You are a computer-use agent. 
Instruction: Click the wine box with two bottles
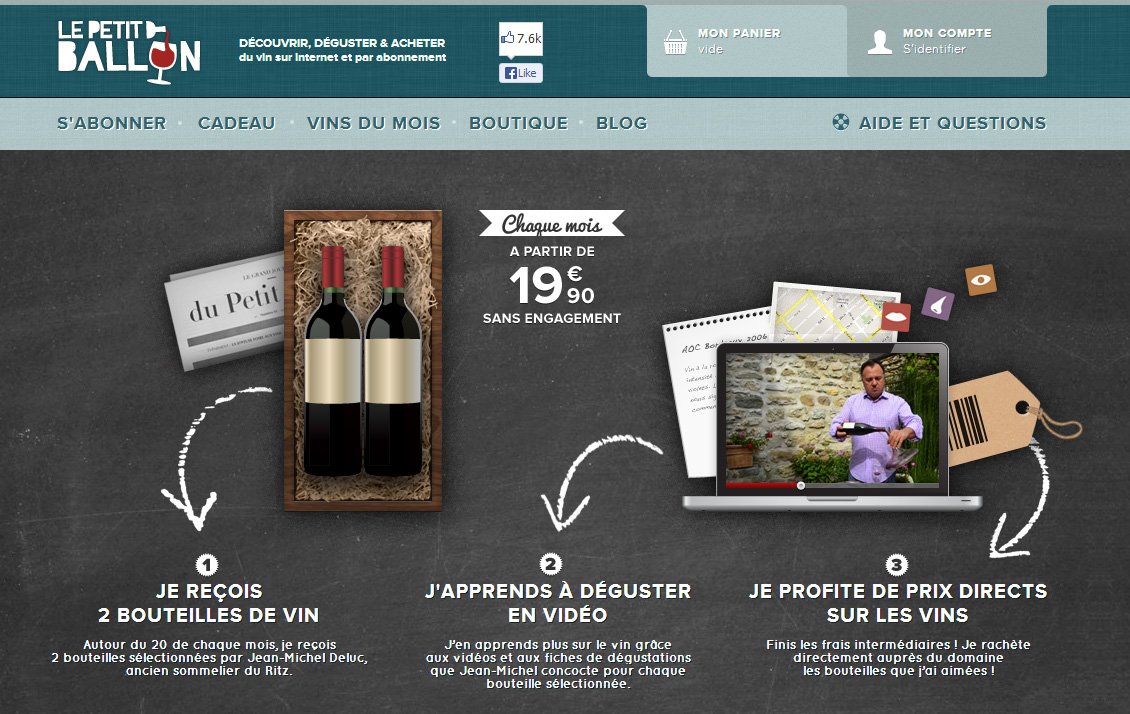362,360
